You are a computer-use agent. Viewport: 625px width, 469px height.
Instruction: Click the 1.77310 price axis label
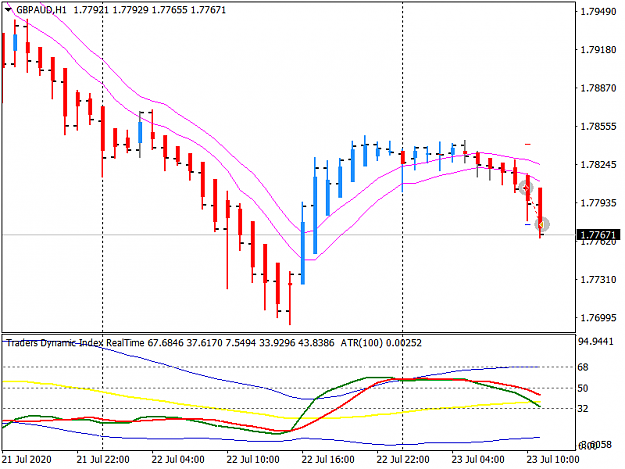click(x=598, y=279)
